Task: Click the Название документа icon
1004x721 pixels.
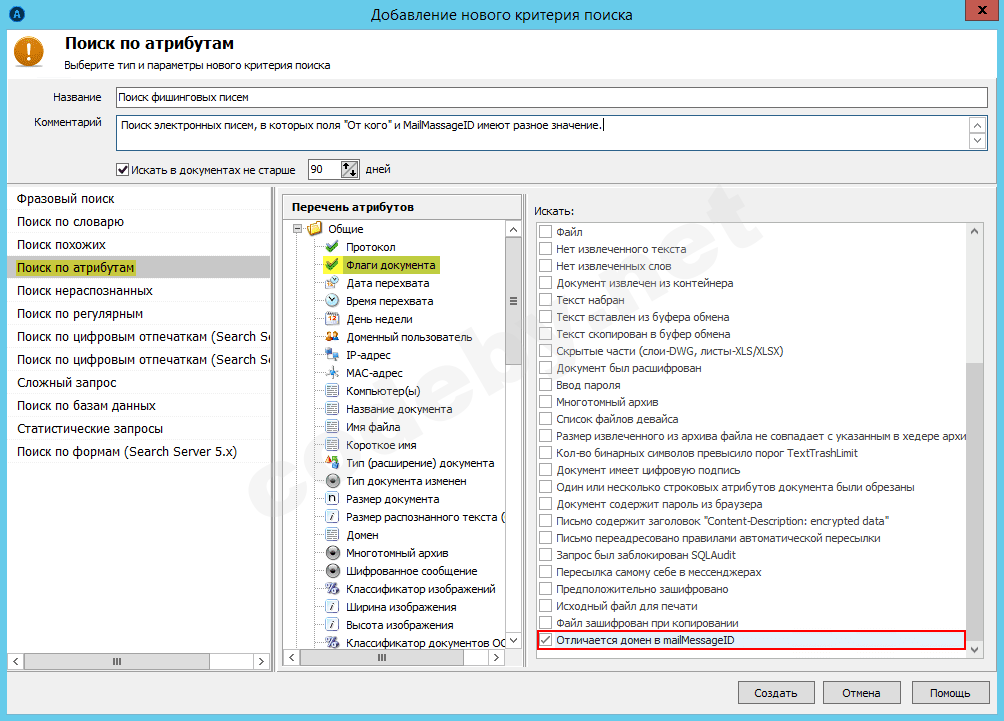Action: [x=332, y=409]
